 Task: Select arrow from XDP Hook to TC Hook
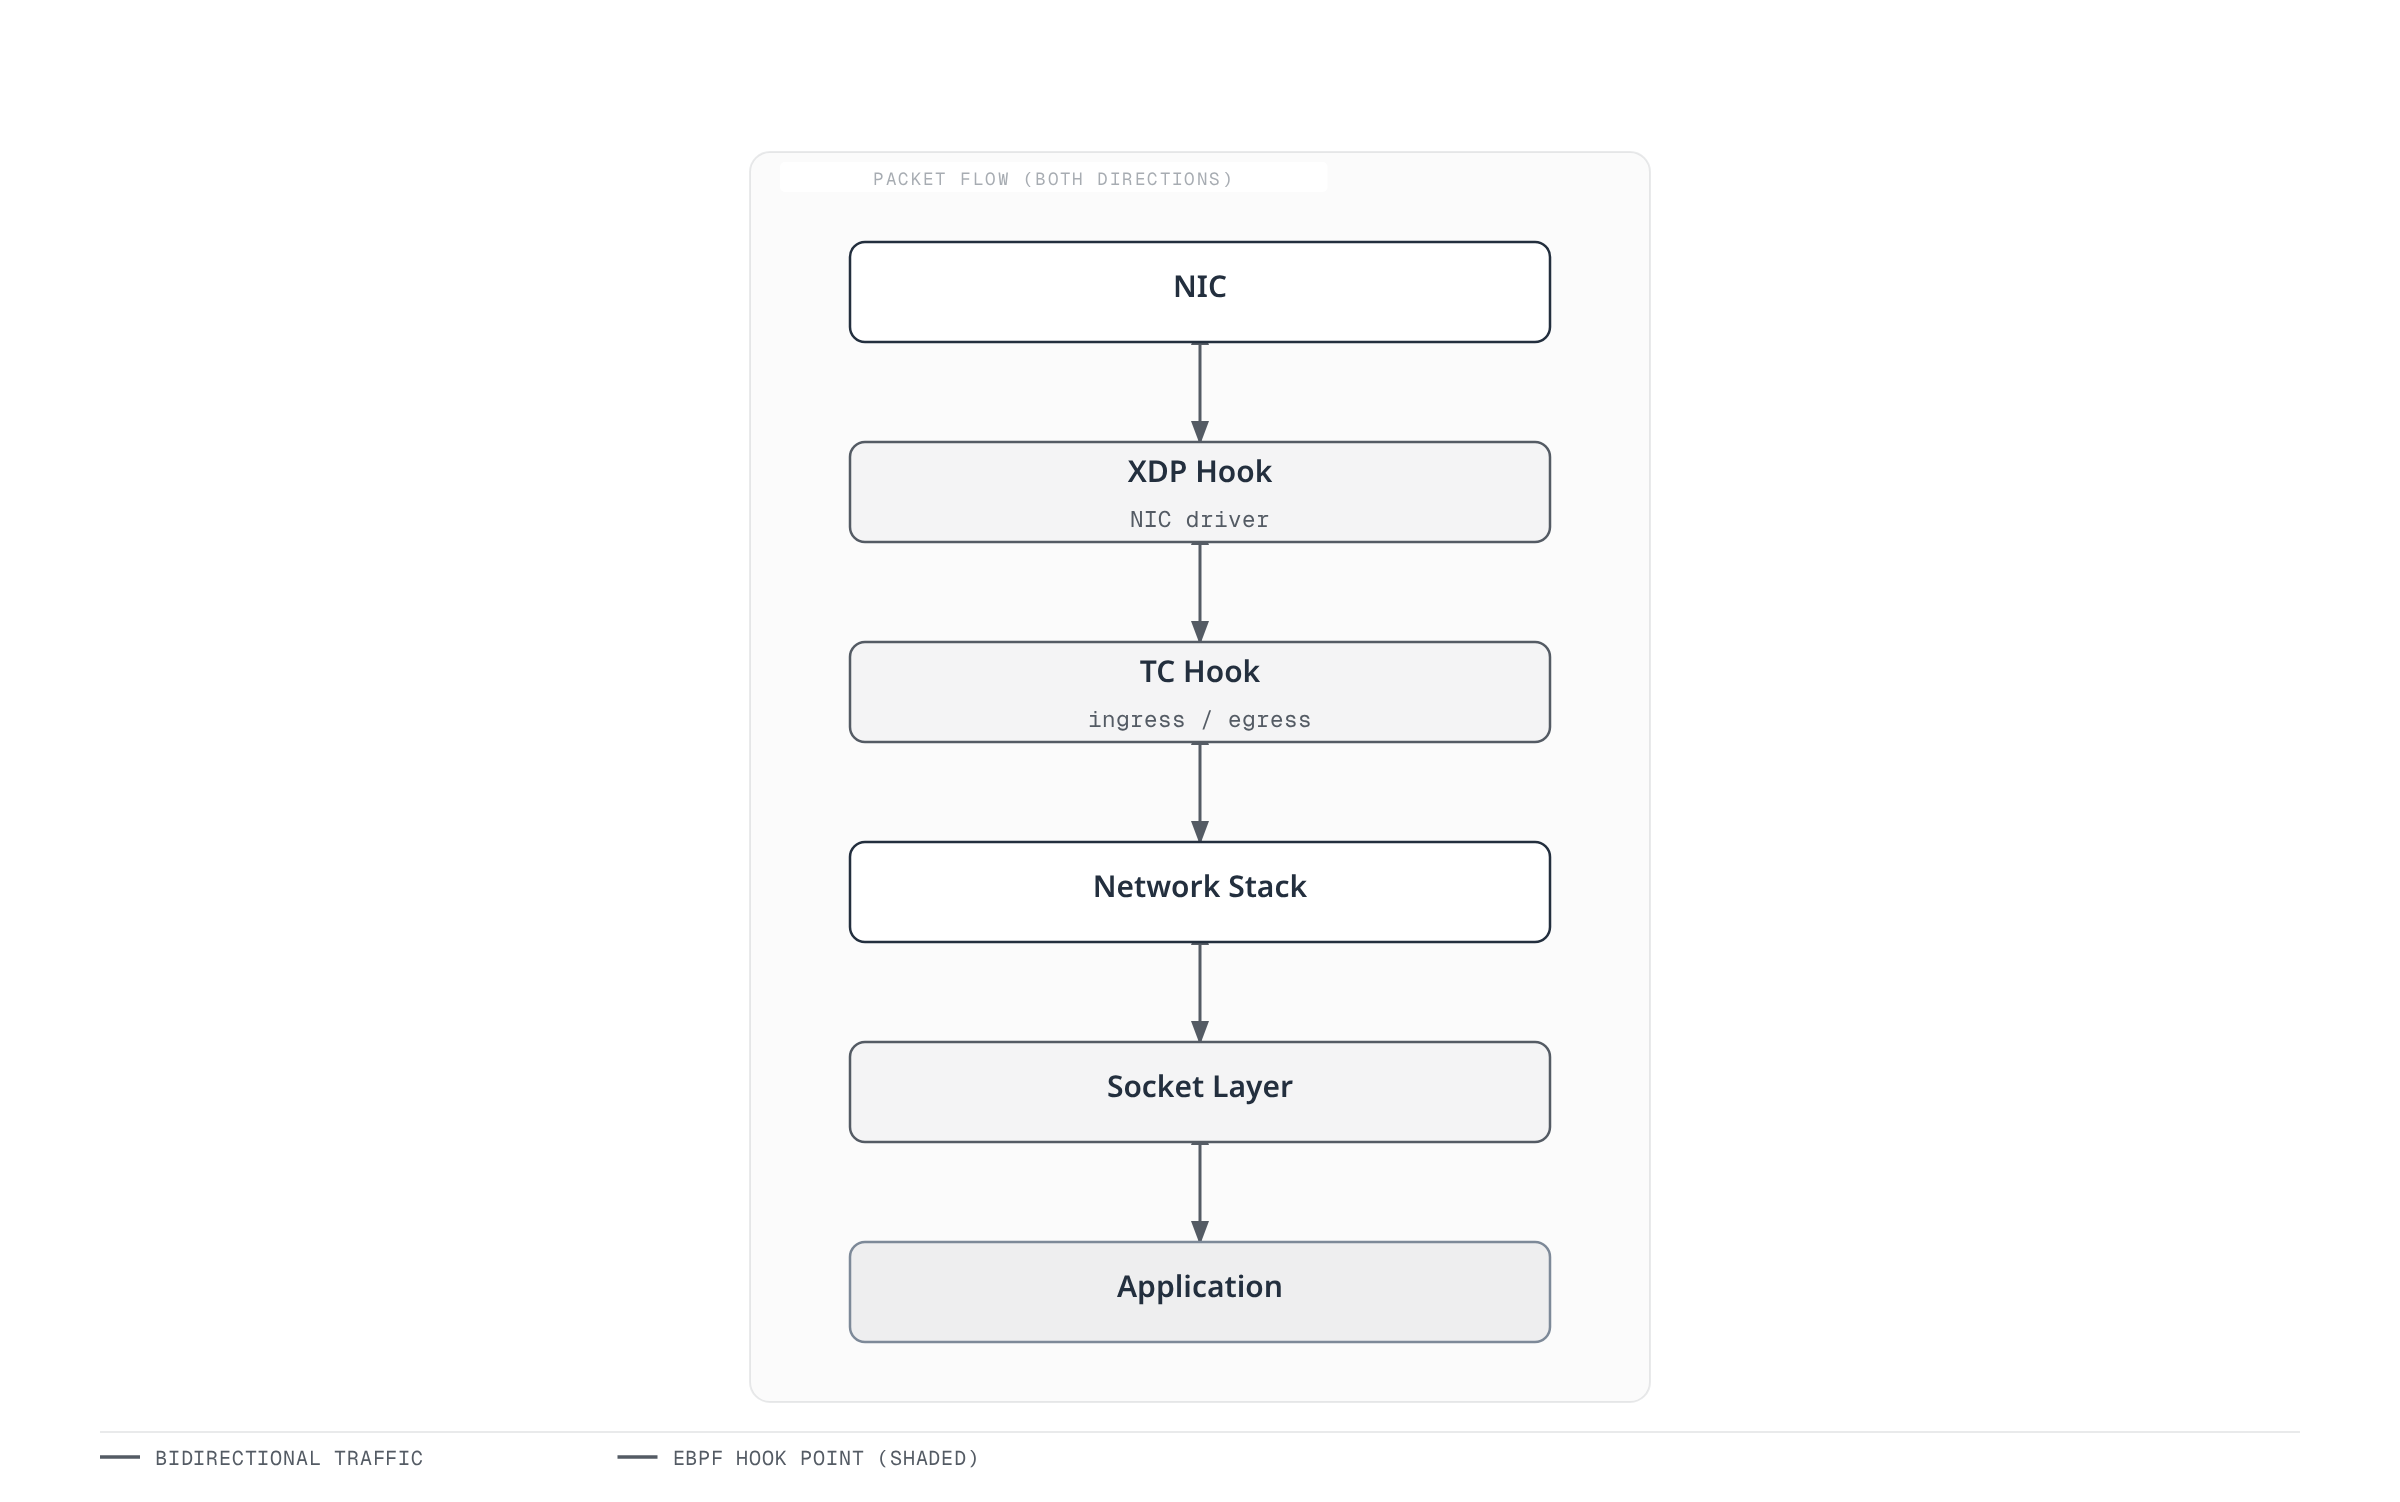click(1200, 592)
